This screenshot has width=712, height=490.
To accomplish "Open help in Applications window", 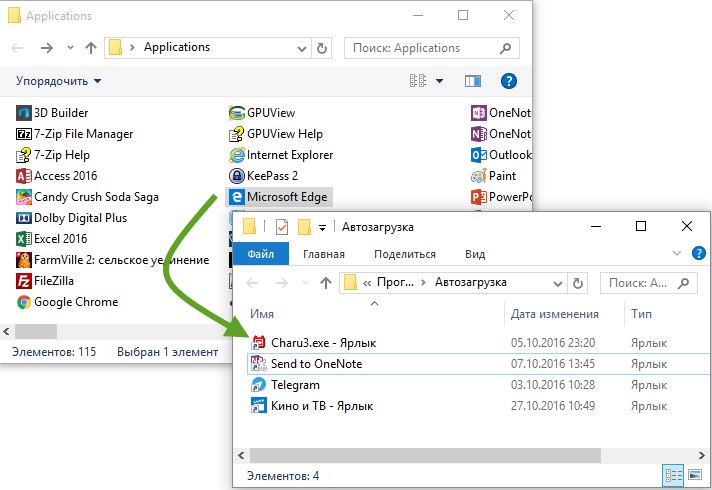I will [509, 81].
